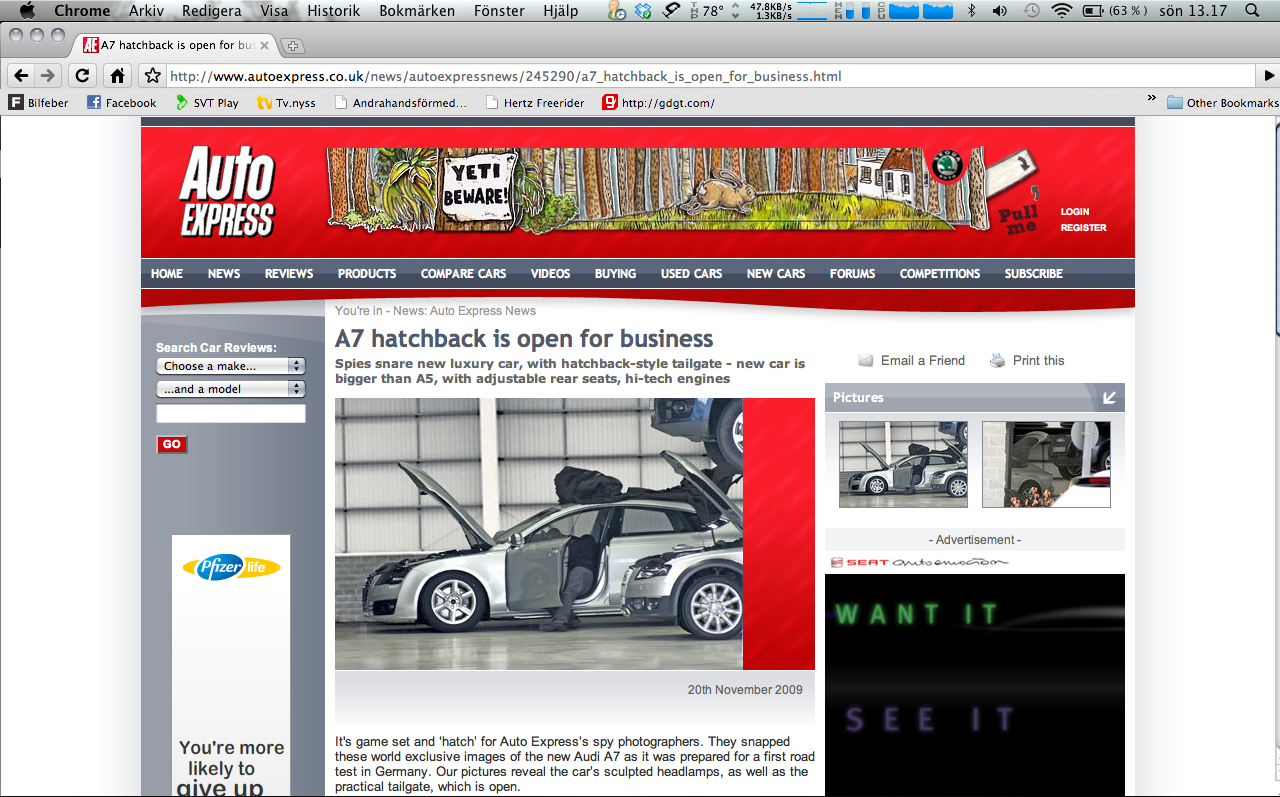Go to the browser Home page
The image size is (1280, 797).
(x=117, y=75)
